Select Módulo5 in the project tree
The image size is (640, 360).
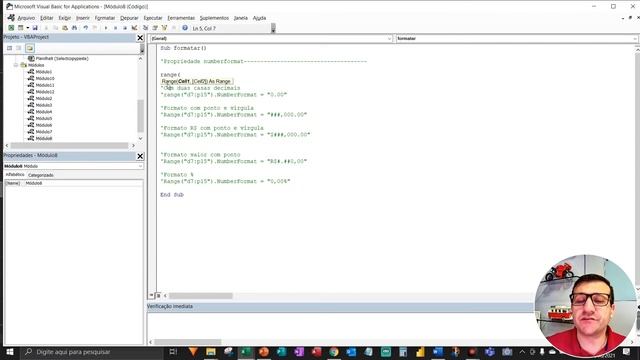(44, 118)
